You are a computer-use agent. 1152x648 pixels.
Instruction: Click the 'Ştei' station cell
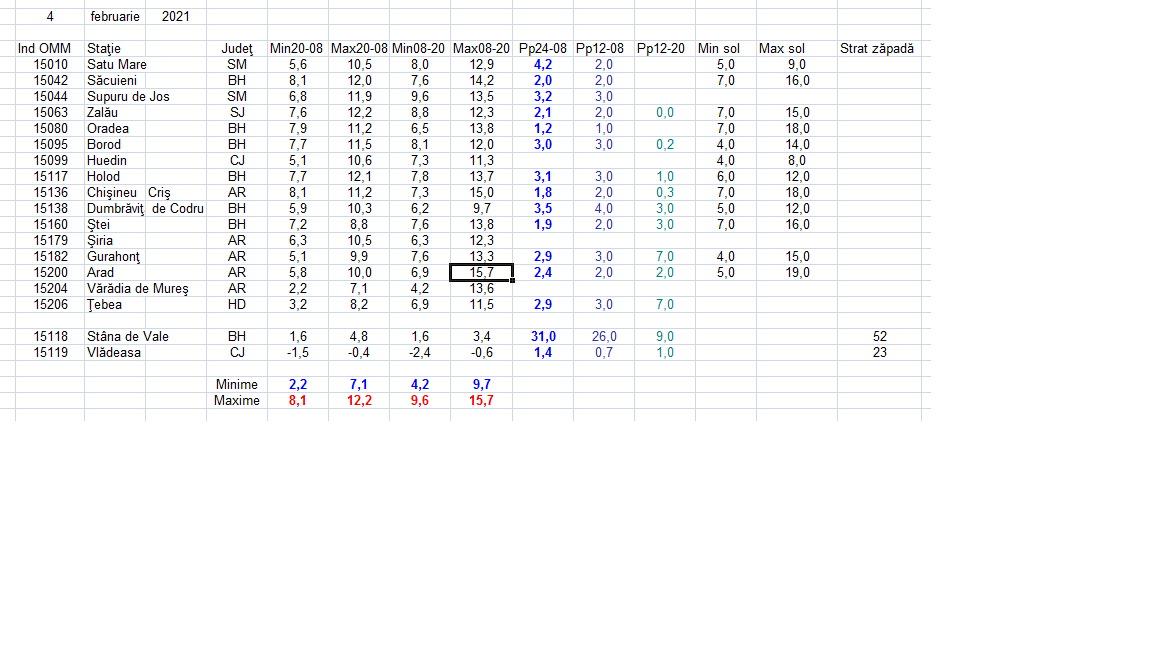tap(115, 225)
